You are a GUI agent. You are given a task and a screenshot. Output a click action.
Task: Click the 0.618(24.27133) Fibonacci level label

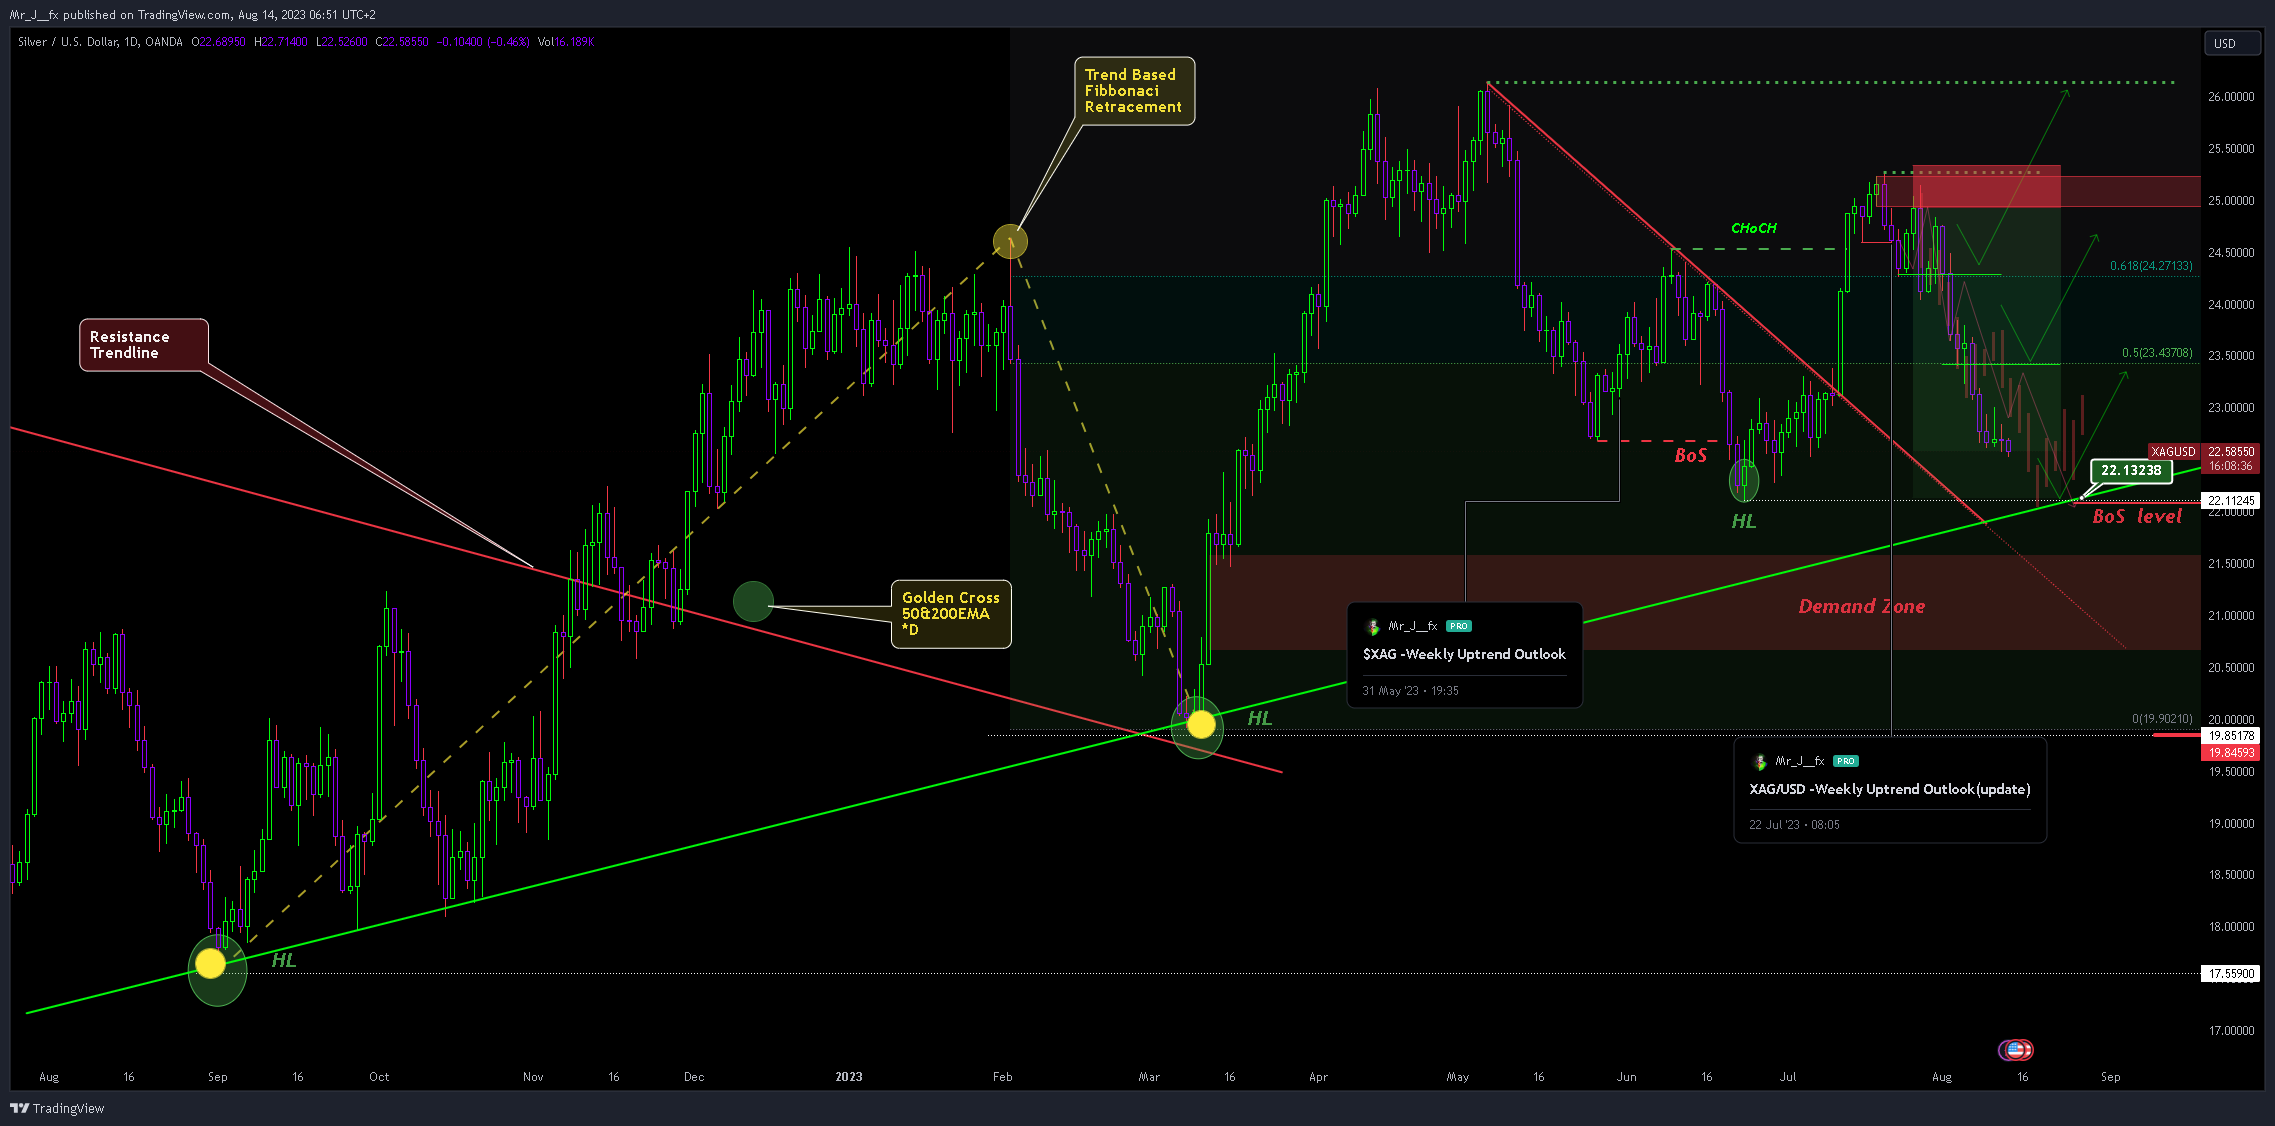click(x=2151, y=266)
